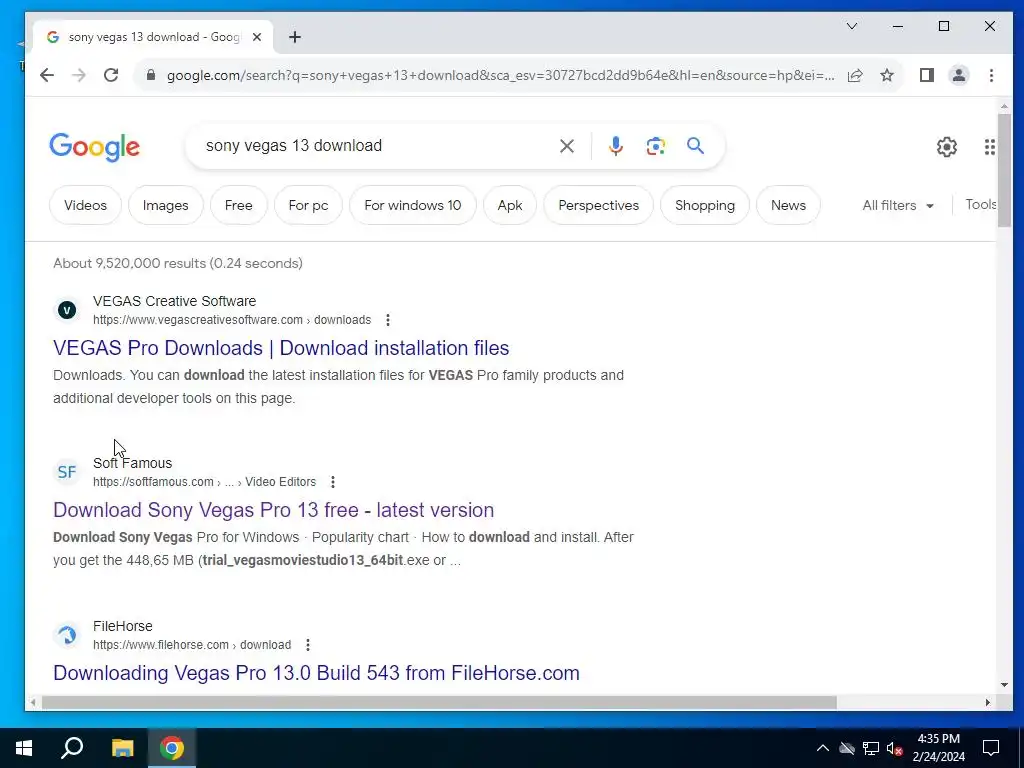Open Download Sony Vegas Pro 13 free link
This screenshot has height=768, width=1024.
(x=274, y=510)
